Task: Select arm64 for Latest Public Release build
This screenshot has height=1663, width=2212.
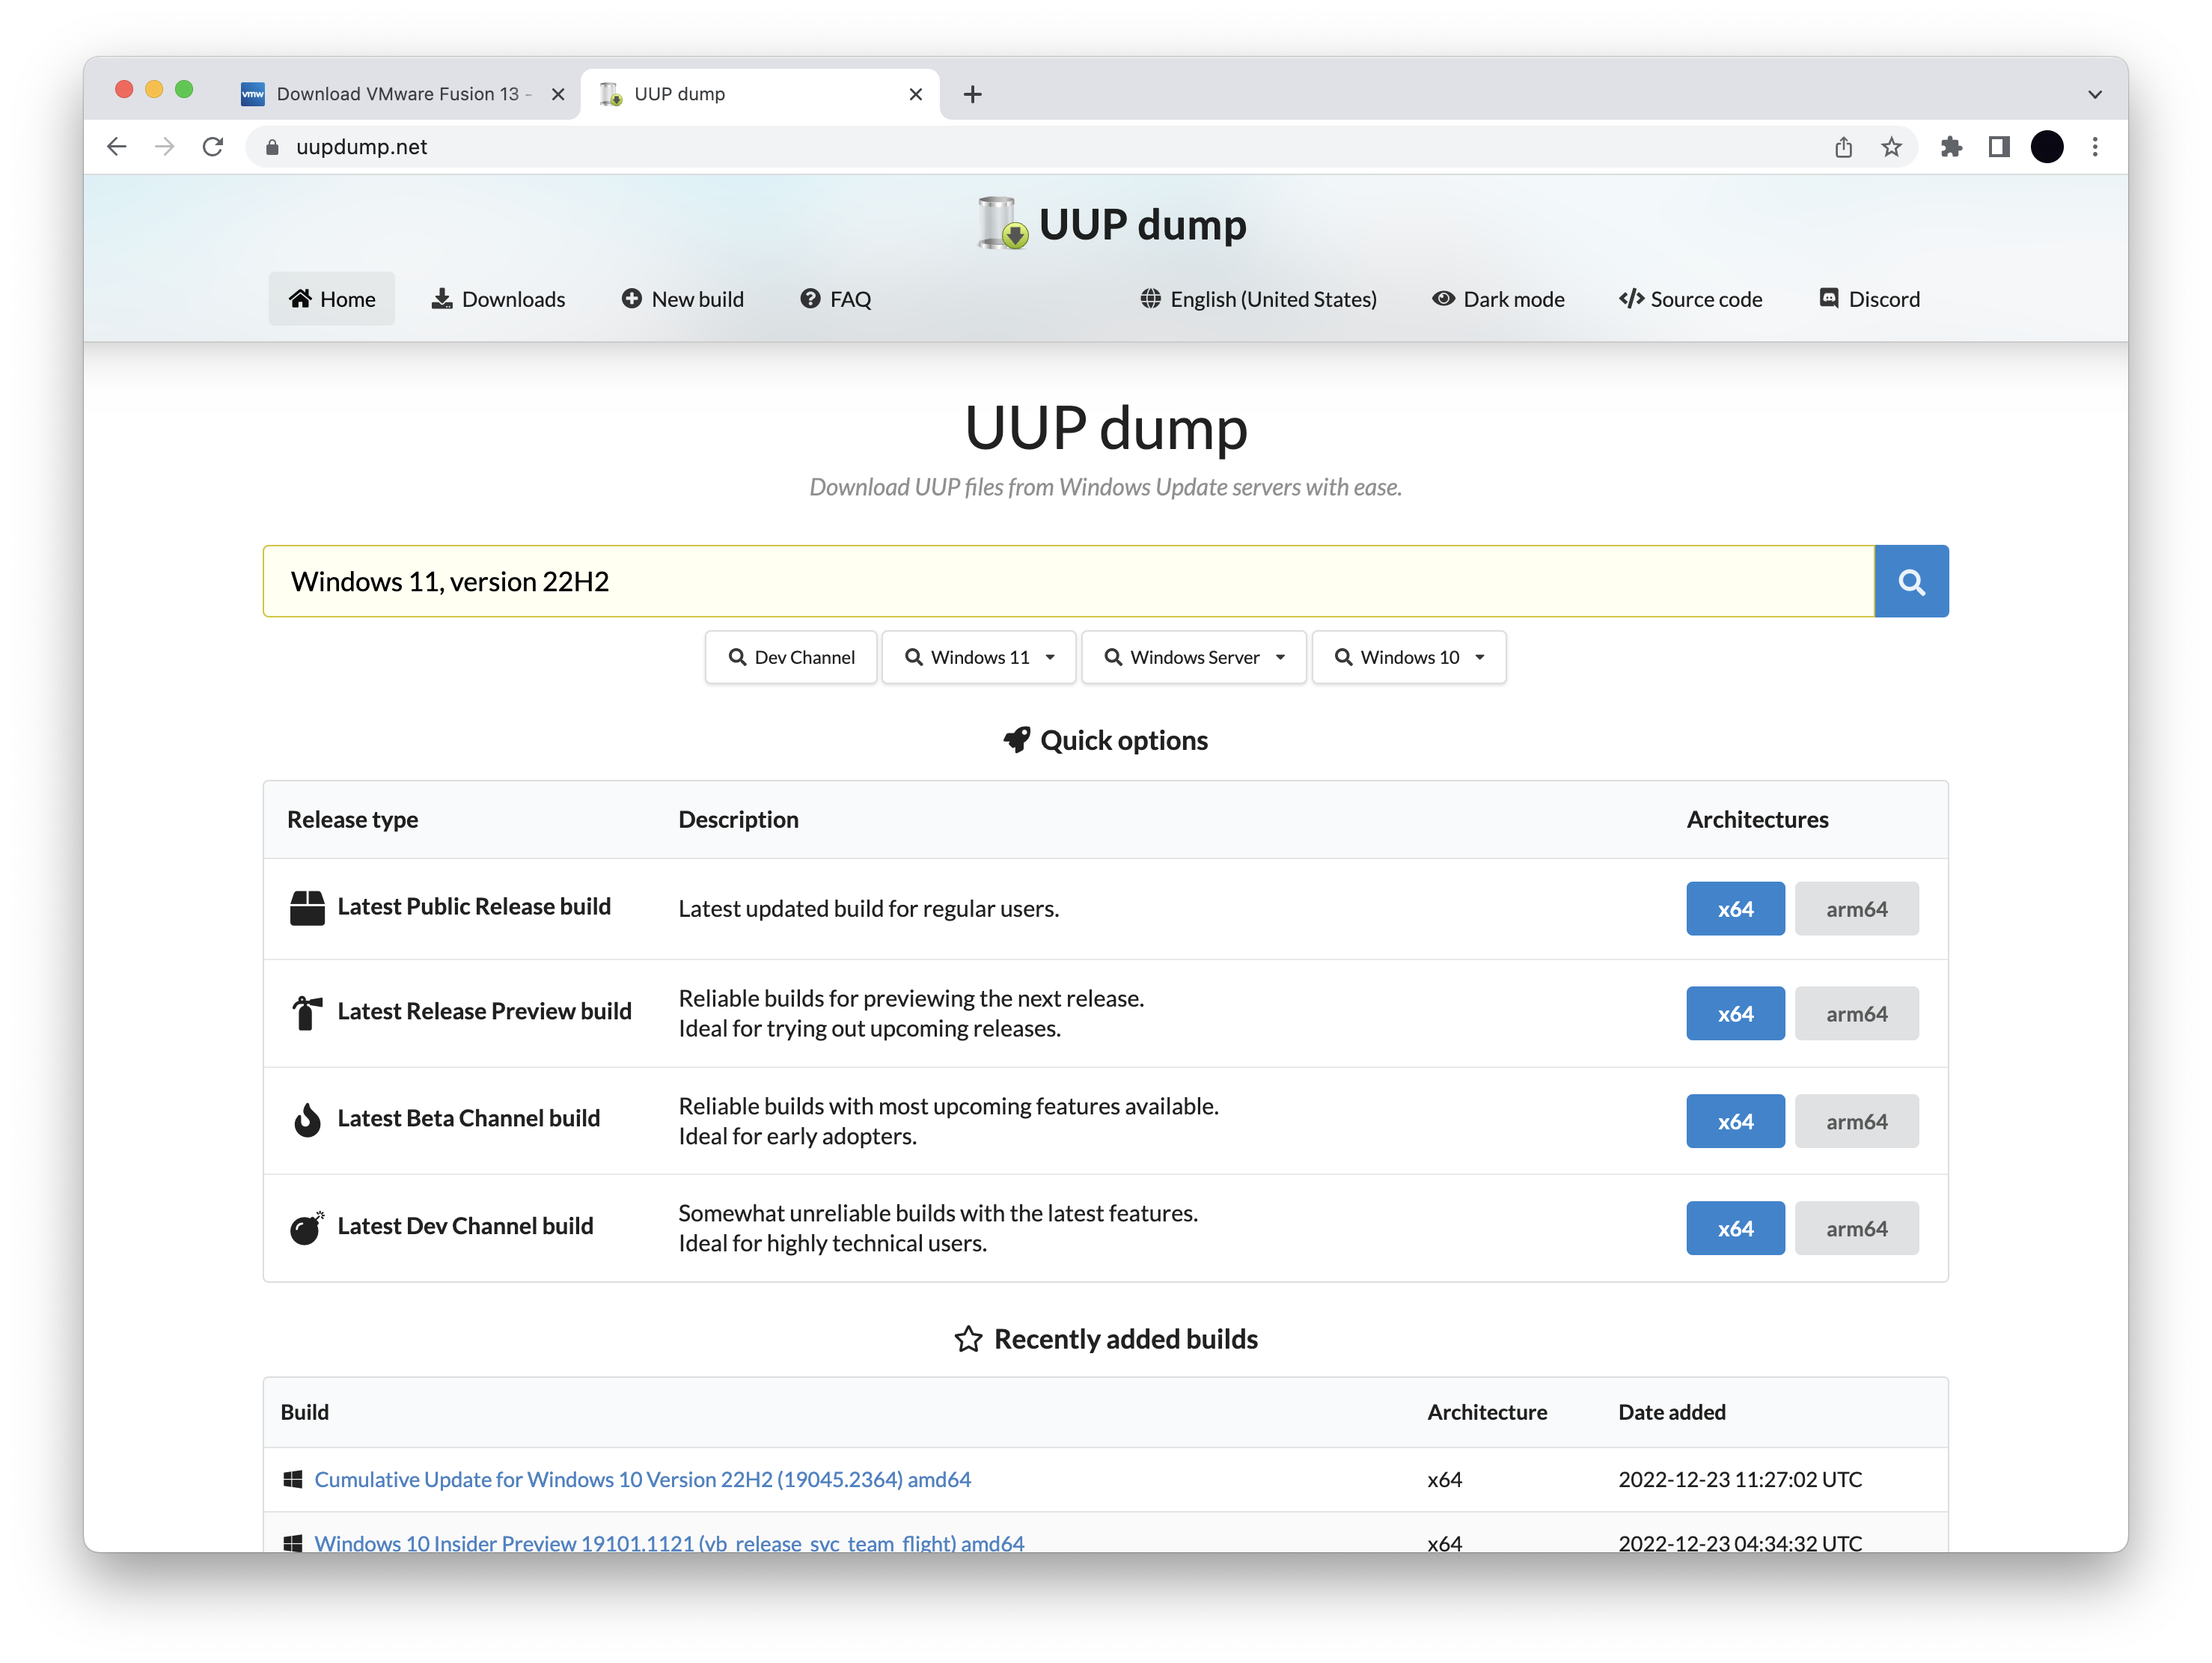Action: 1856,908
